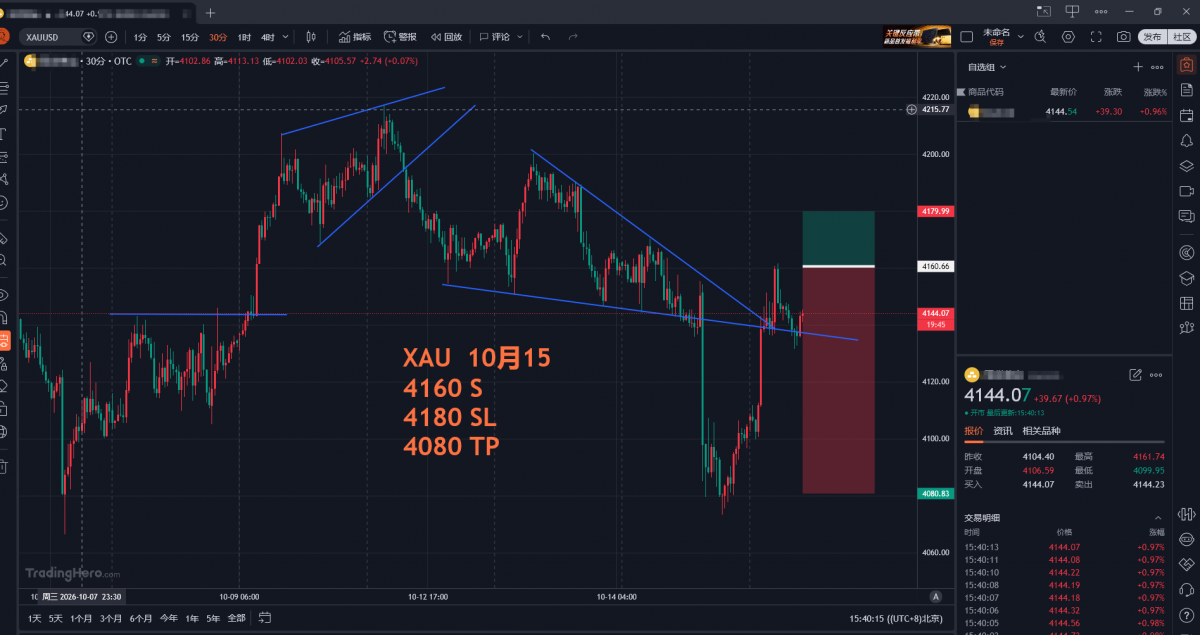This screenshot has width=1200, height=635.
Task: Change the candlestick chart style
Action: pyautogui.click(x=311, y=37)
